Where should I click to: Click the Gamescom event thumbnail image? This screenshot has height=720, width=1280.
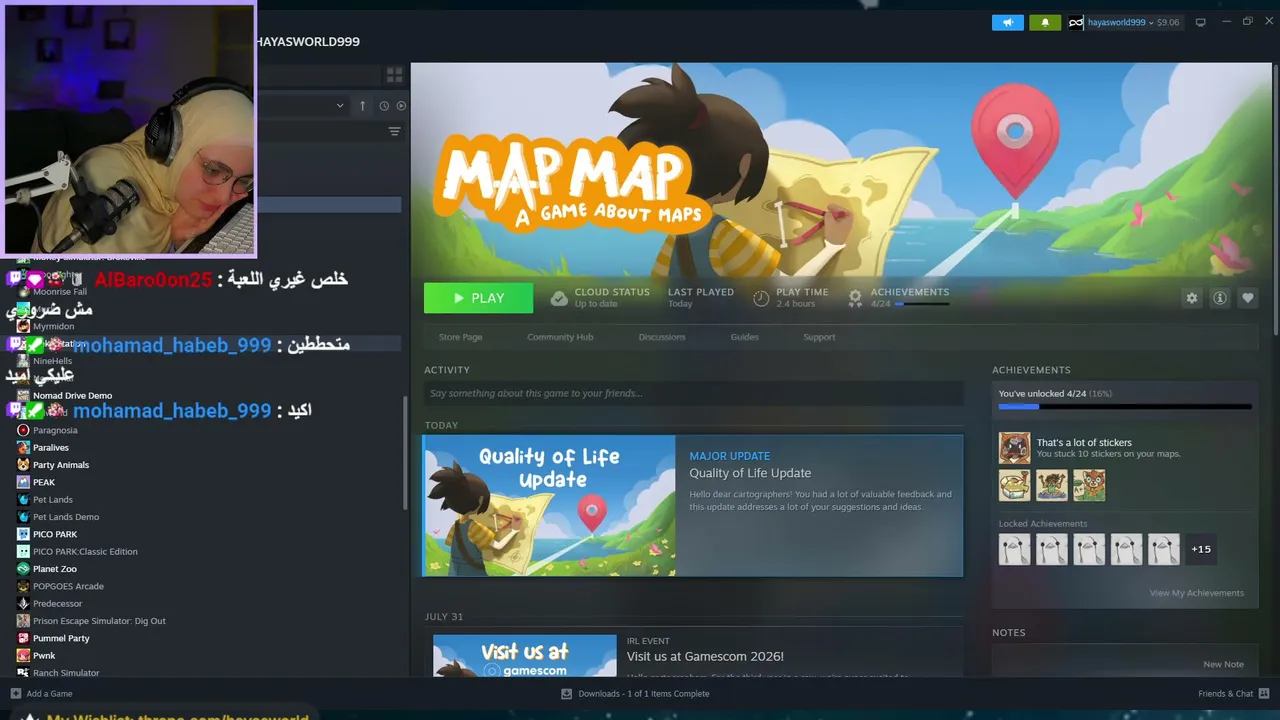coord(525,656)
